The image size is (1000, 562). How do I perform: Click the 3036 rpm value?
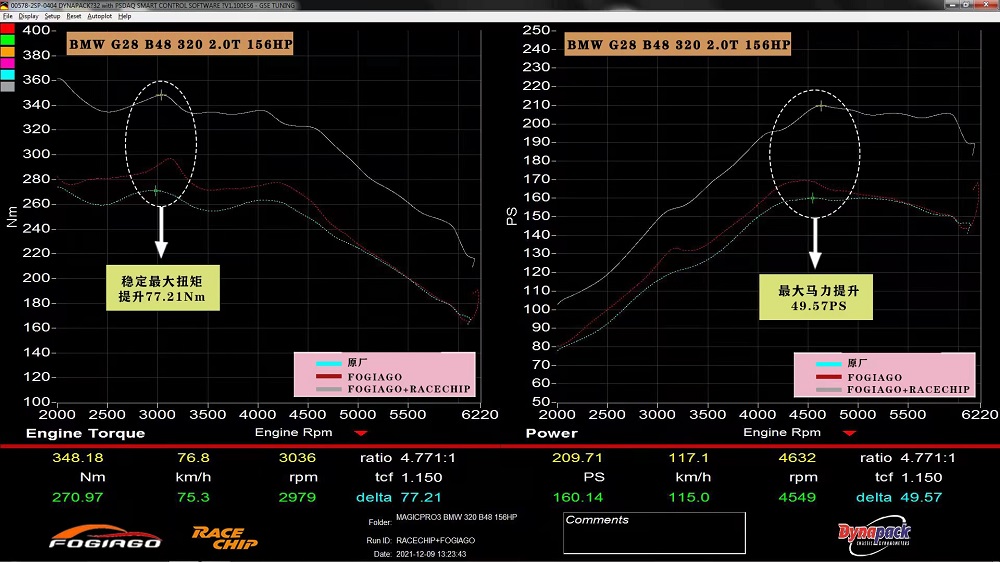[297, 458]
